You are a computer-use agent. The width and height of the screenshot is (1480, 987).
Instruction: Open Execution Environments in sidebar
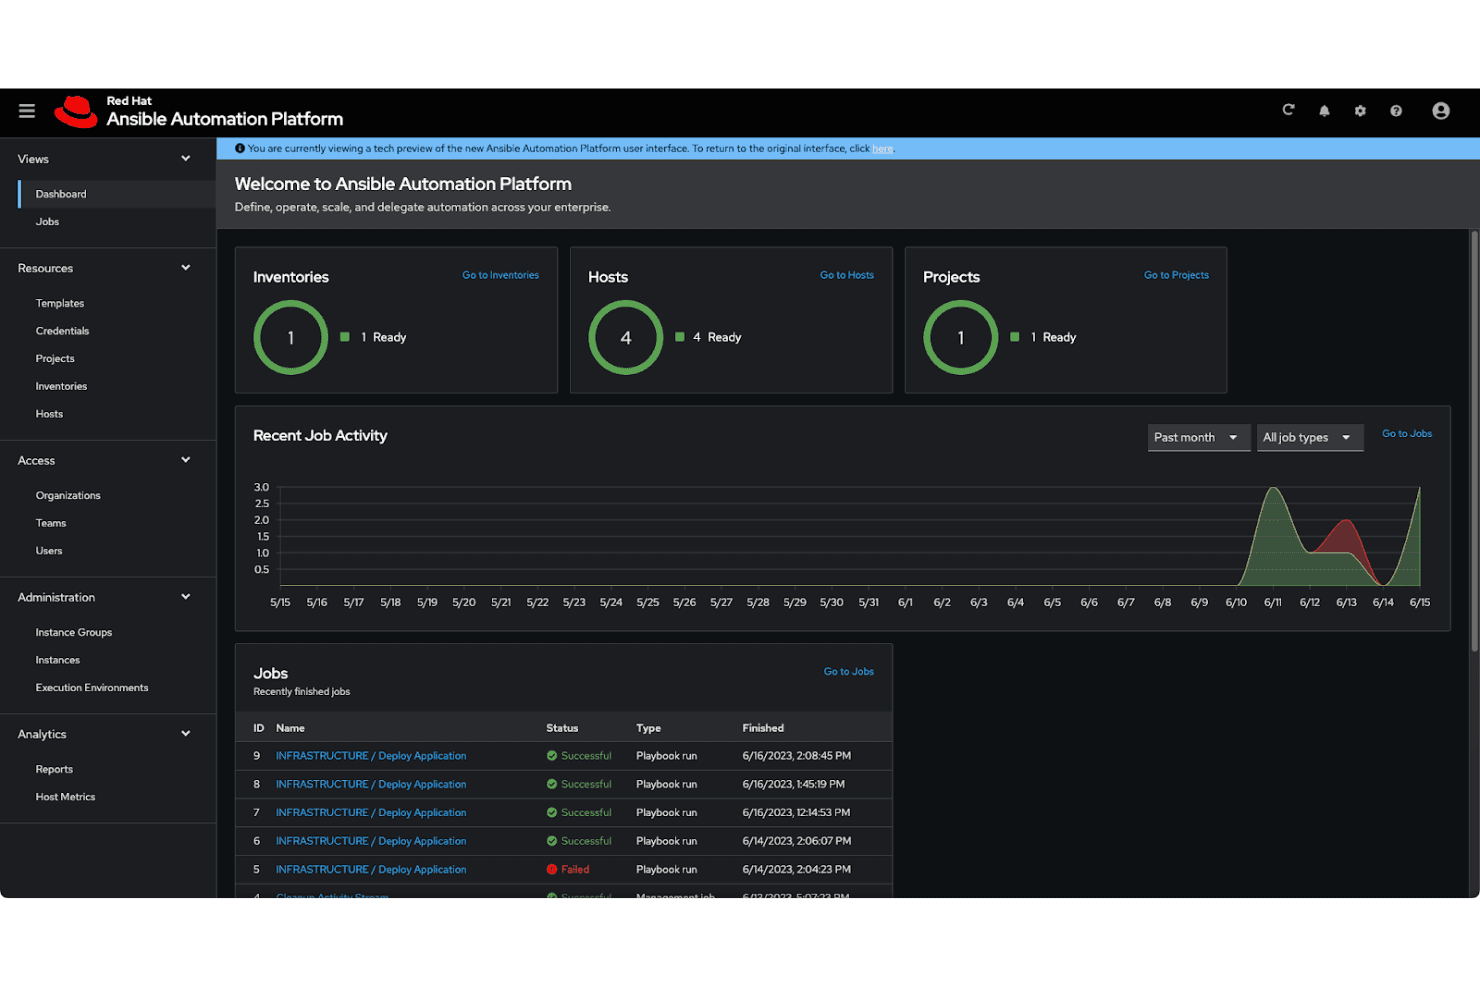pyautogui.click(x=92, y=688)
